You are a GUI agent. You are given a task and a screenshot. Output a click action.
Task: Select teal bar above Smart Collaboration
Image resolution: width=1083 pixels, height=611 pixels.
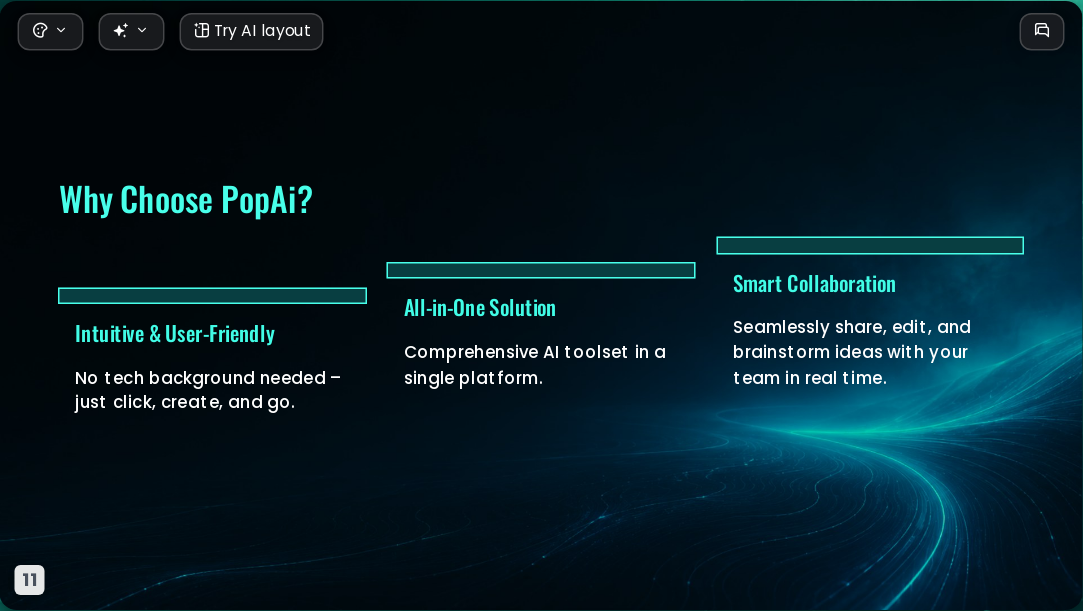point(870,245)
